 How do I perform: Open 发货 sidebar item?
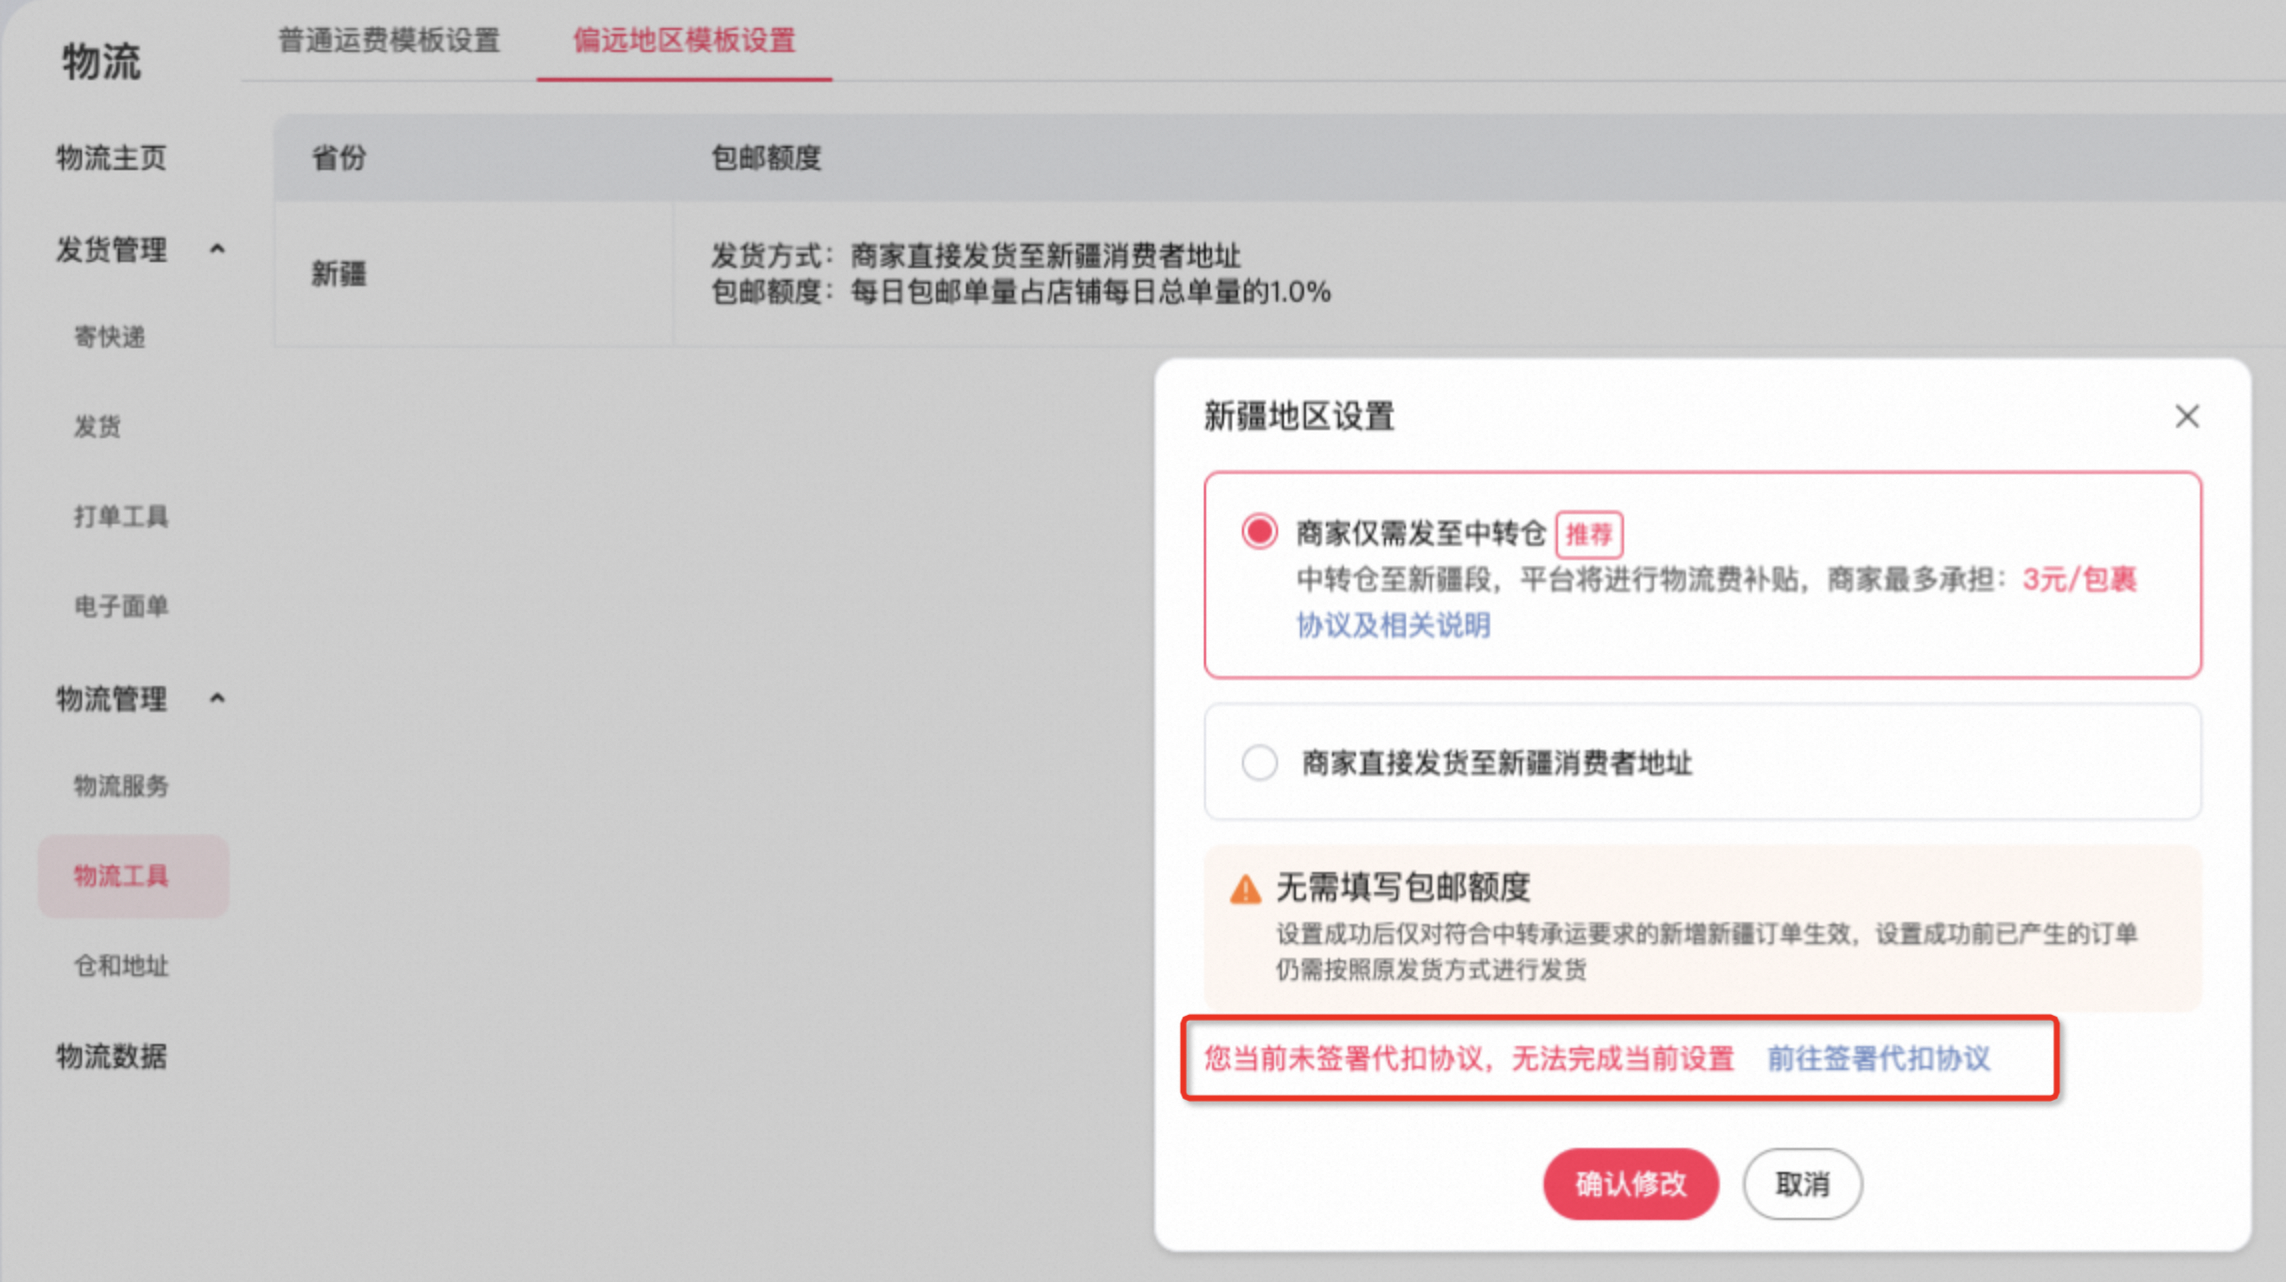pyautogui.click(x=97, y=427)
